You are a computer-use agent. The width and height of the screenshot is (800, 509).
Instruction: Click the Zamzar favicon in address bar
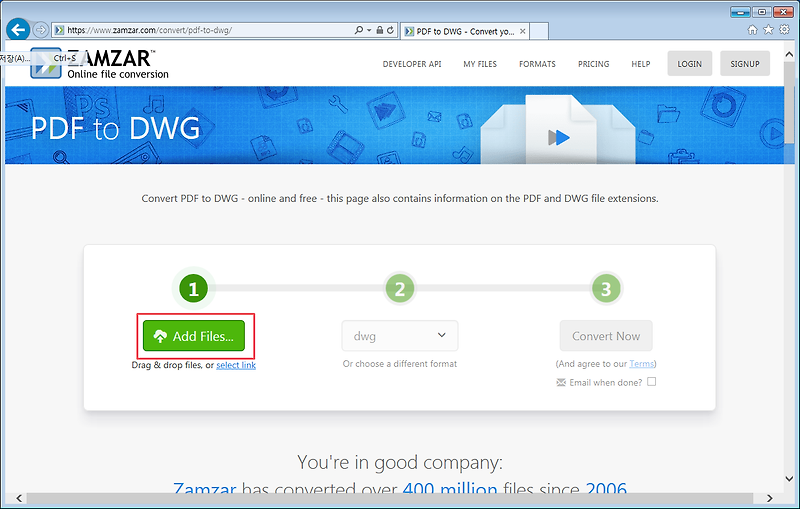pos(59,30)
